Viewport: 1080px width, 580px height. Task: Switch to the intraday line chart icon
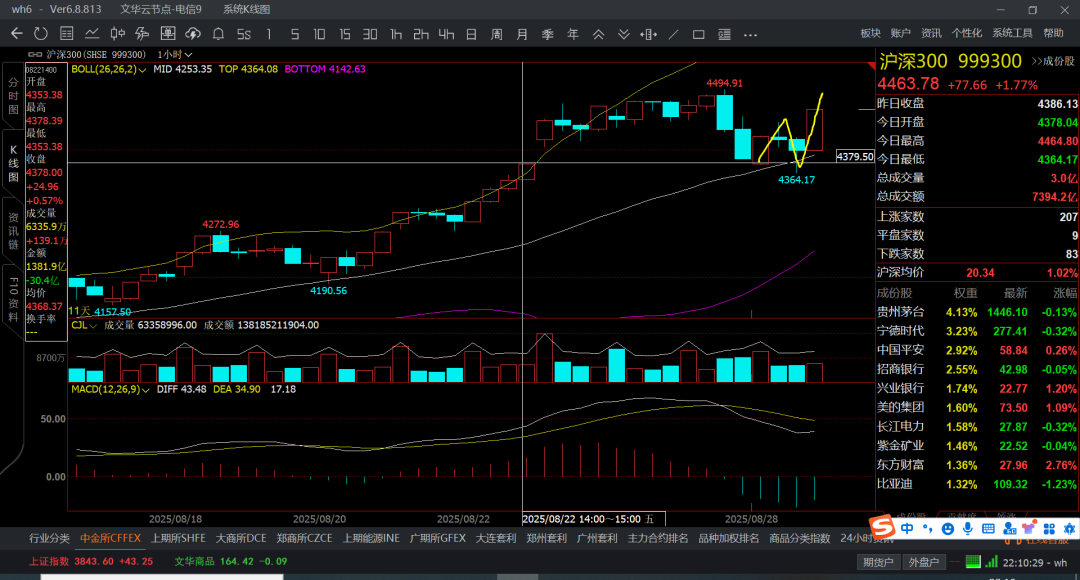(x=92, y=34)
